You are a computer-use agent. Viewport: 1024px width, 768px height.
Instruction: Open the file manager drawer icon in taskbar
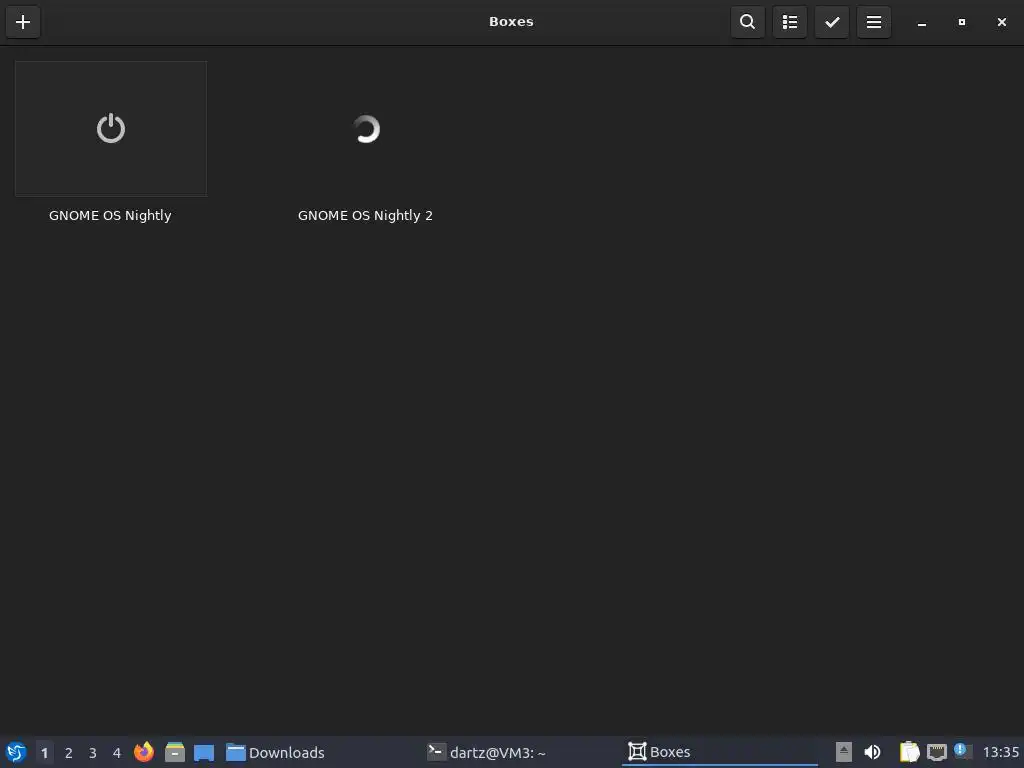point(174,752)
